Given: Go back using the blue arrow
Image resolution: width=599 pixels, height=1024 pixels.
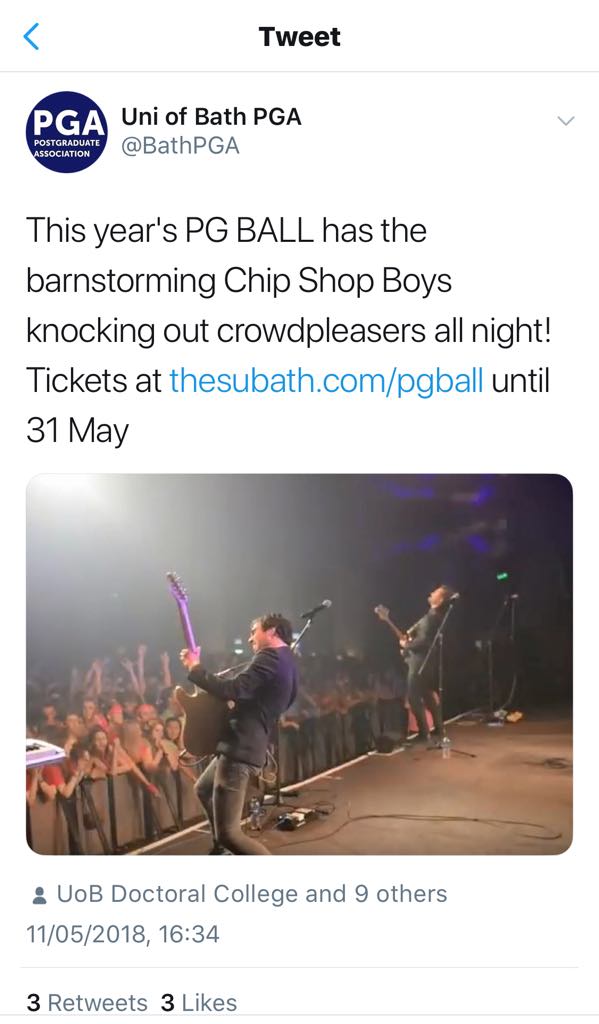Looking at the screenshot, I should point(31,36).
